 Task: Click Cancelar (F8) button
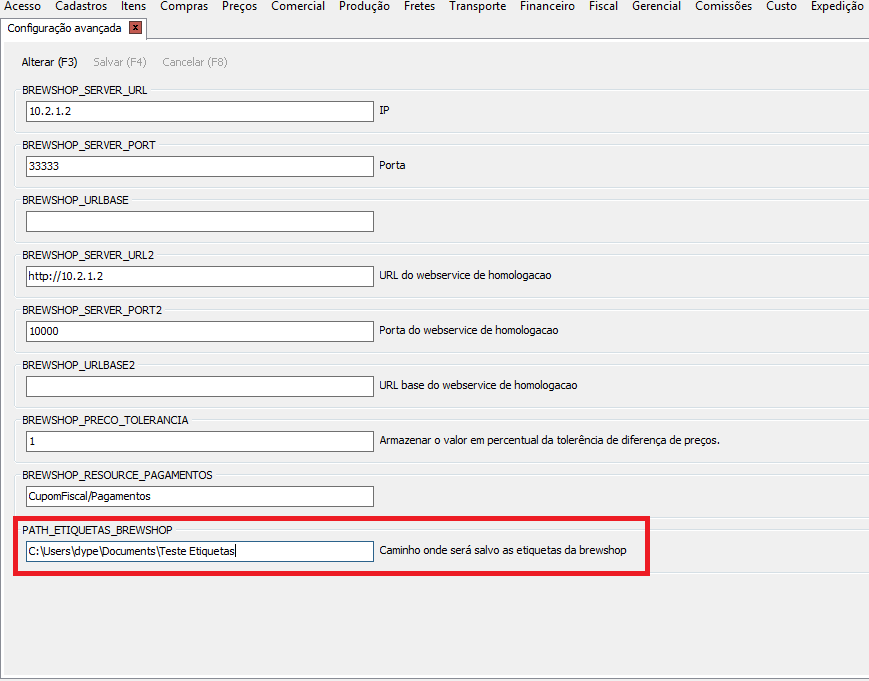(x=195, y=62)
